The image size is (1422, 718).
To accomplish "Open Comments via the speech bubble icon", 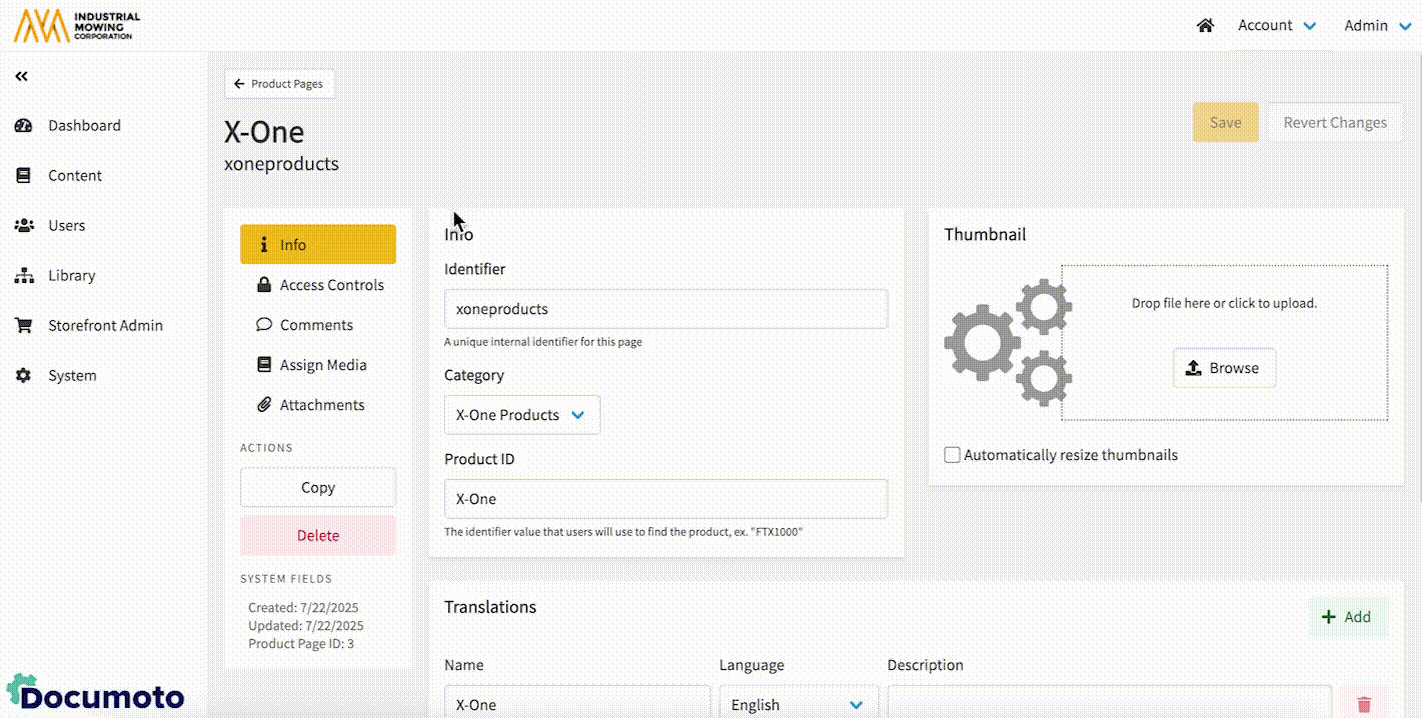I will [263, 324].
